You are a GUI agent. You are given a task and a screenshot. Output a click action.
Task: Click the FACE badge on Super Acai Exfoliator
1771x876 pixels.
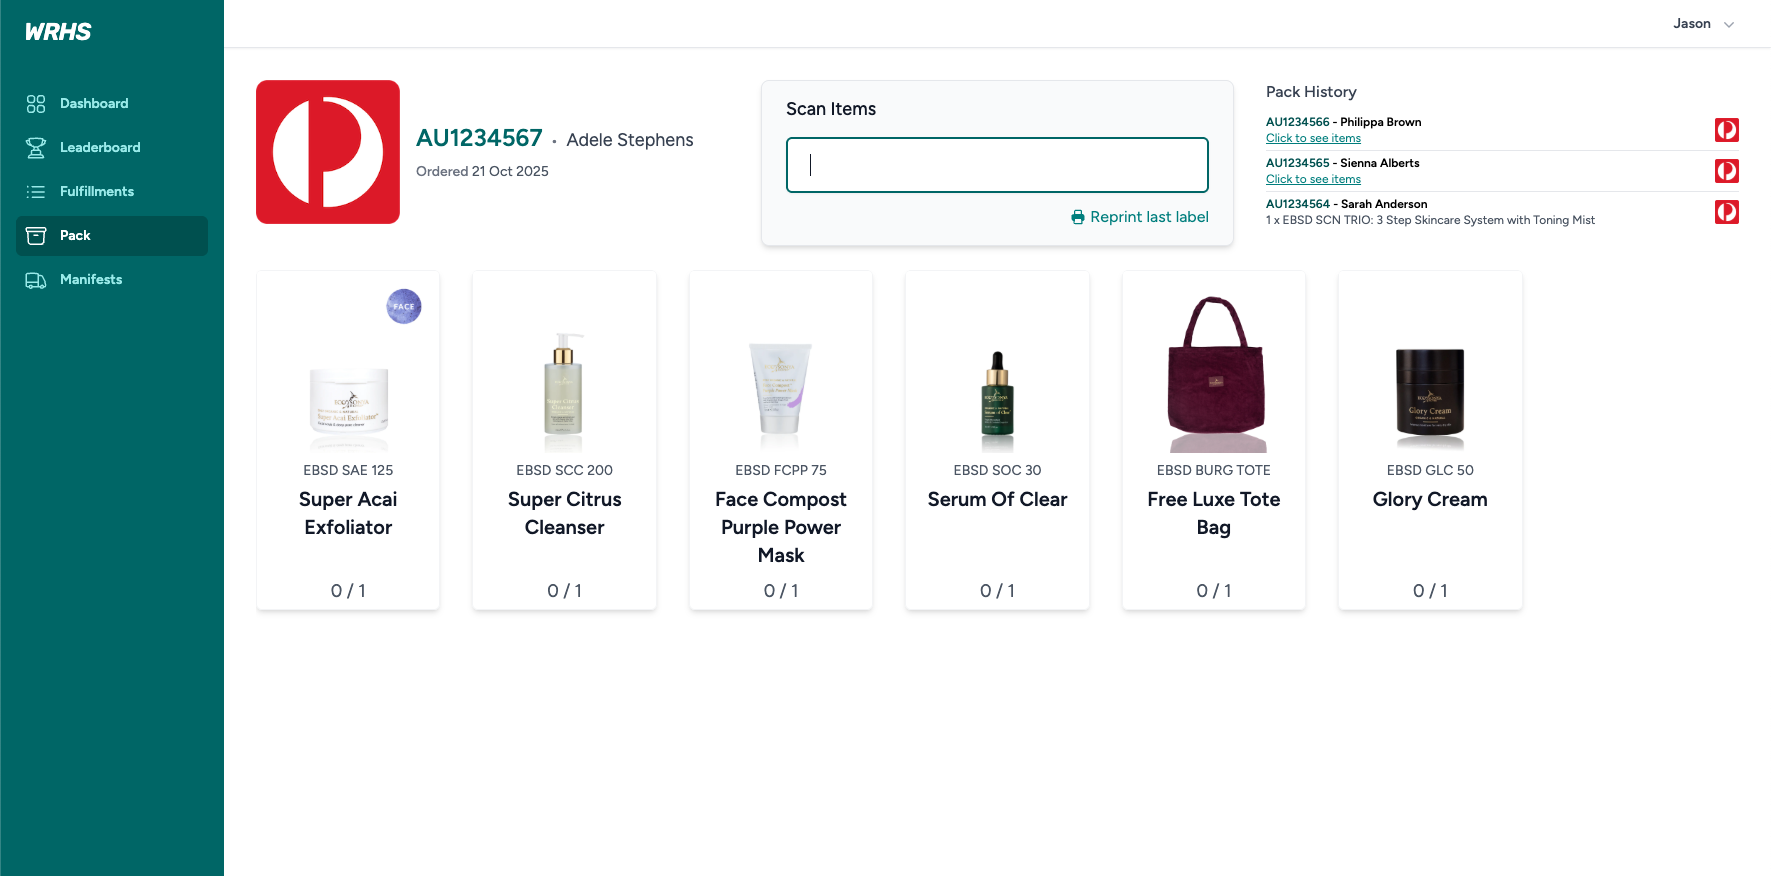[403, 306]
